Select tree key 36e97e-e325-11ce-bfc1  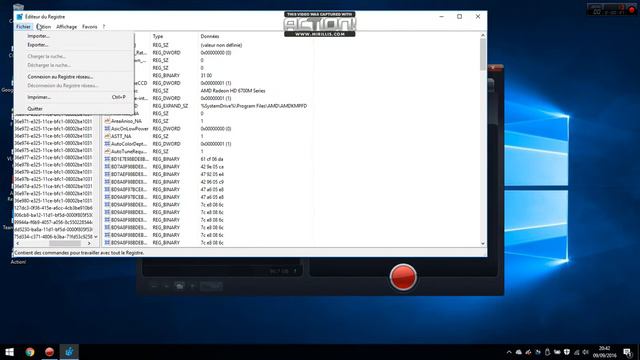(53, 193)
